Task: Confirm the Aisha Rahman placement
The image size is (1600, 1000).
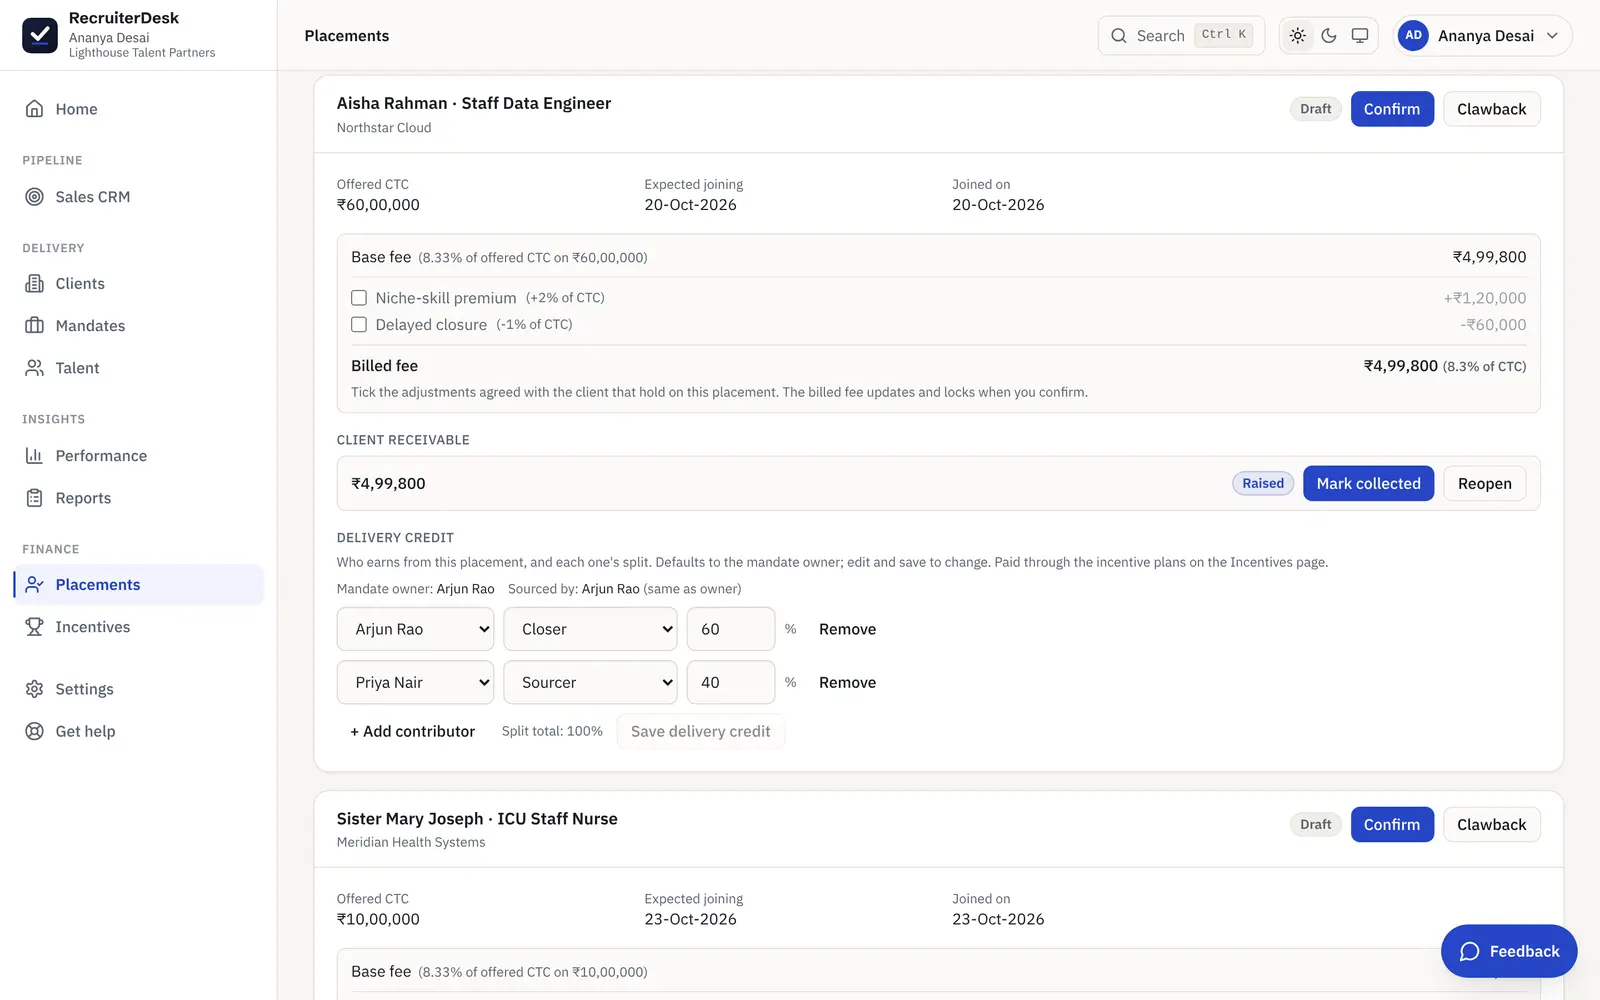Action: coord(1392,109)
